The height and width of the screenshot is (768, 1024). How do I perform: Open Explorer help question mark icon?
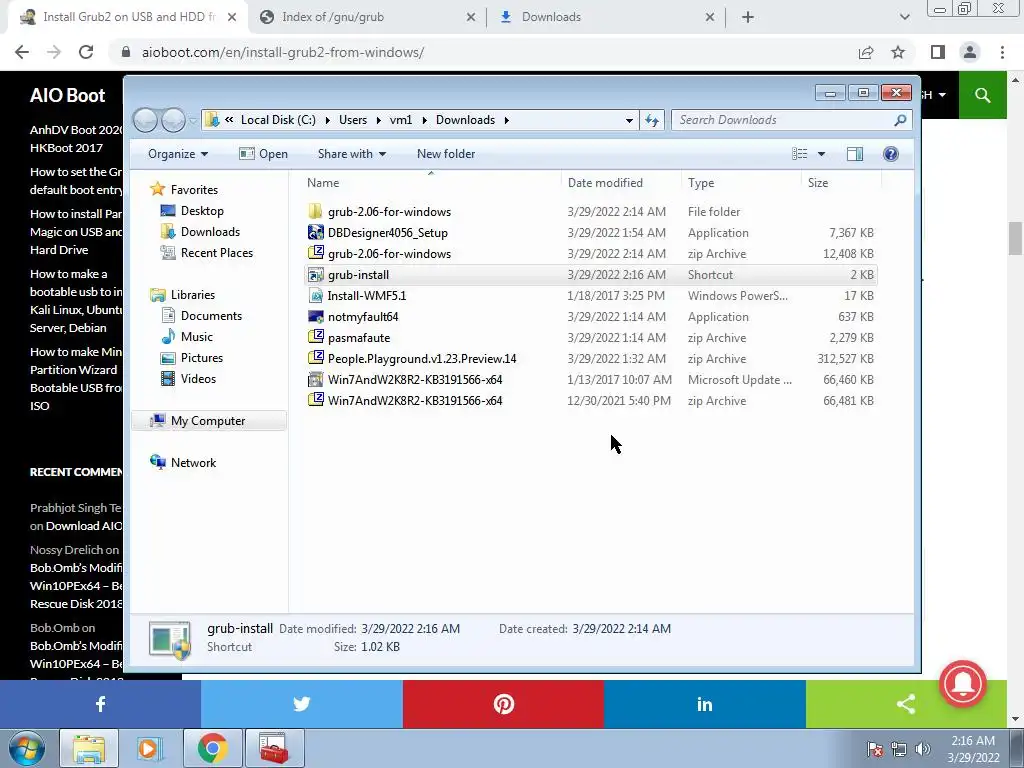(x=891, y=154)
